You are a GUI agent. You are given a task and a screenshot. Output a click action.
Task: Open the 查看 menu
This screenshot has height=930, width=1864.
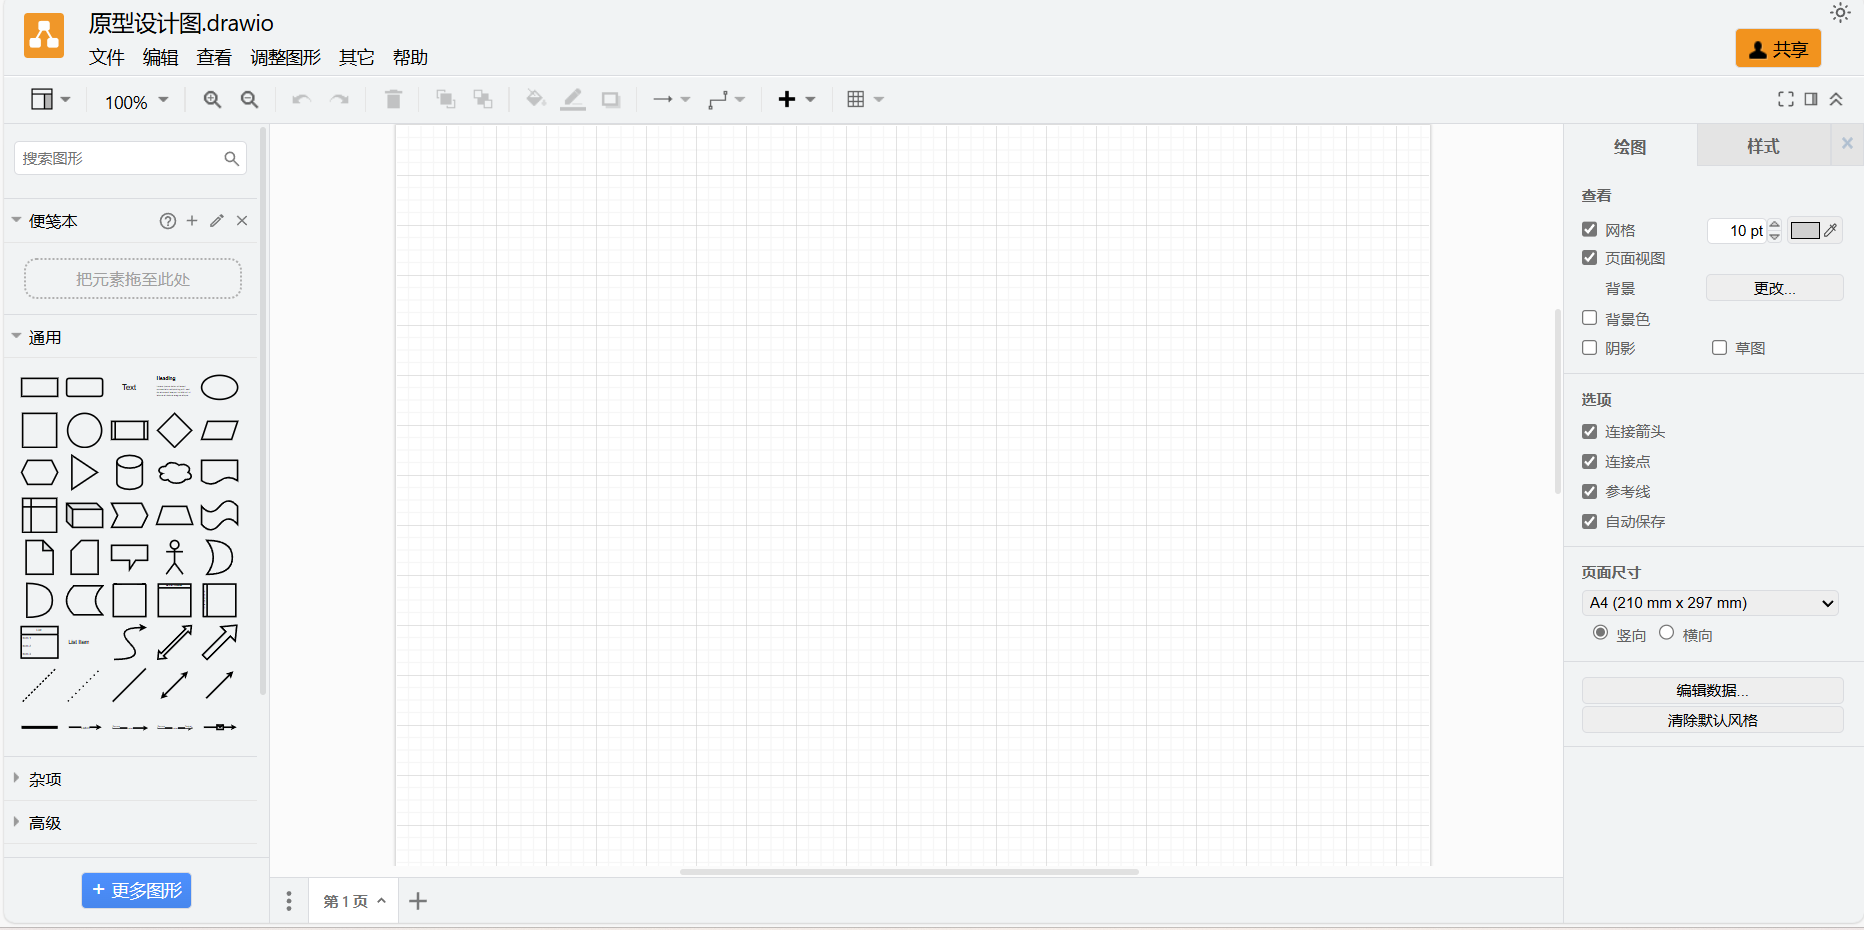(x=214, y=57)
